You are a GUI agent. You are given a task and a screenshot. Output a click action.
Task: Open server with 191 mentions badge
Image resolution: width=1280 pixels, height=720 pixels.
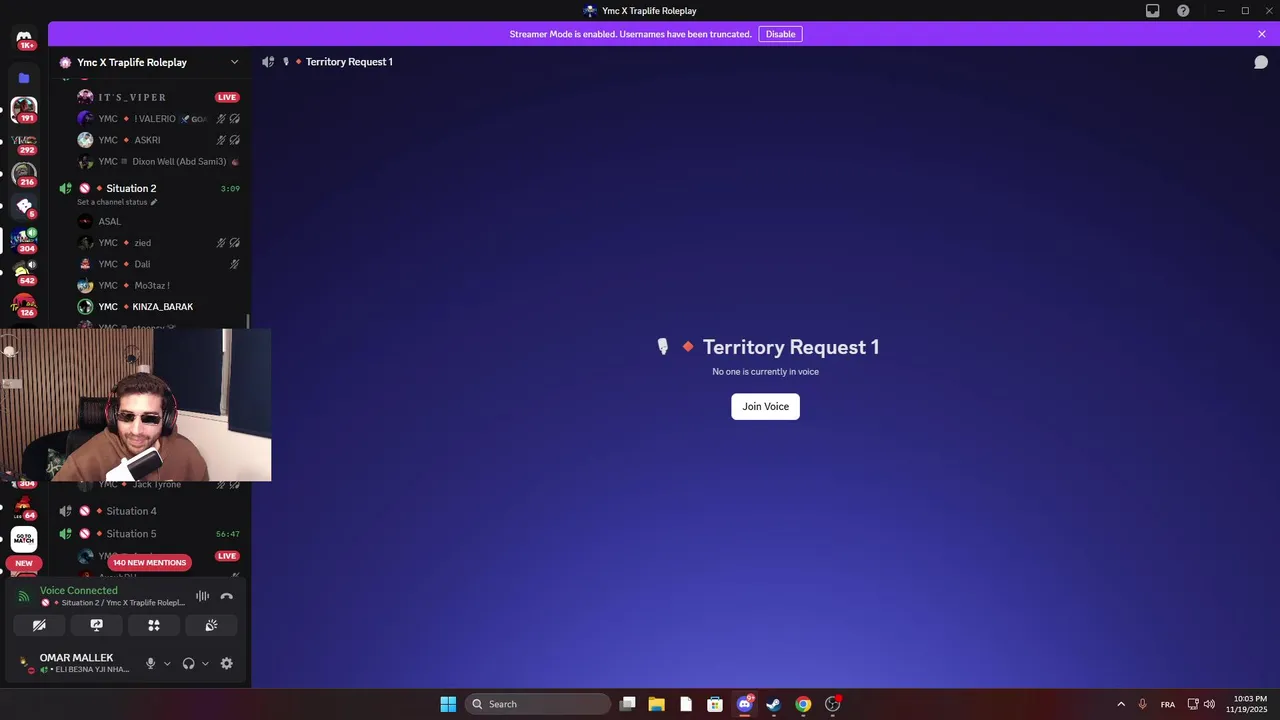[24, 109]
